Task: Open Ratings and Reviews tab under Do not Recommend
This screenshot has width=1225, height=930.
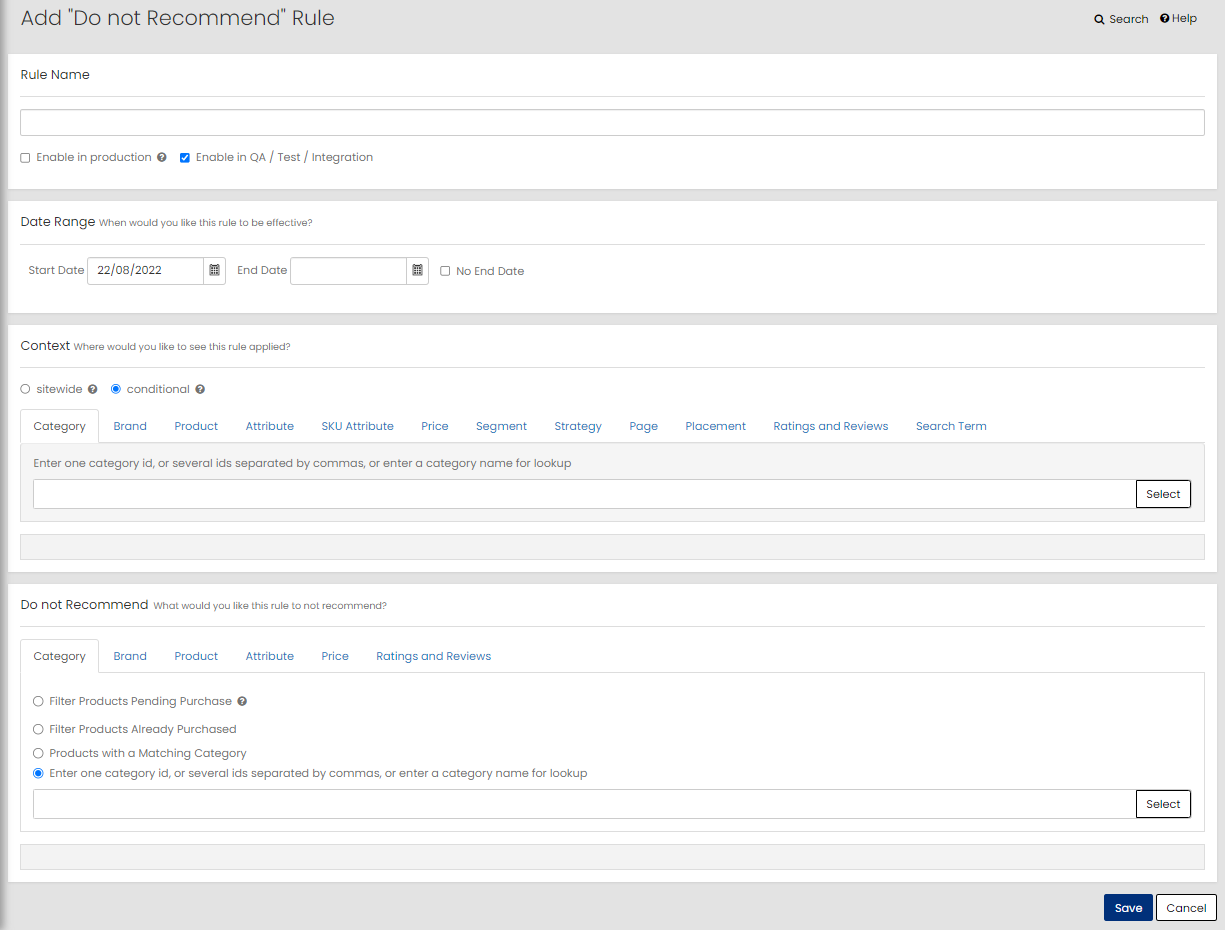Action: [433, 657]
